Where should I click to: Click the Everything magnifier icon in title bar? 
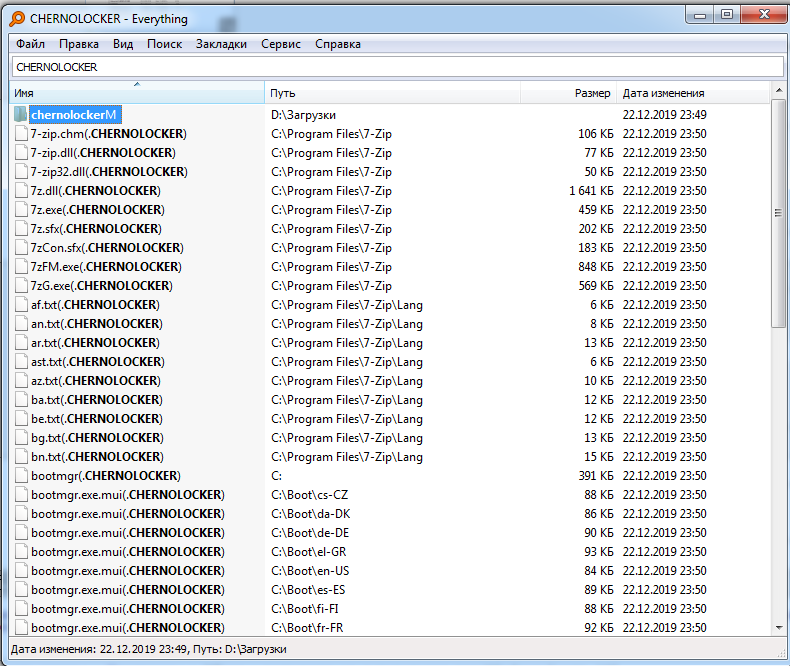click(17, 19)
